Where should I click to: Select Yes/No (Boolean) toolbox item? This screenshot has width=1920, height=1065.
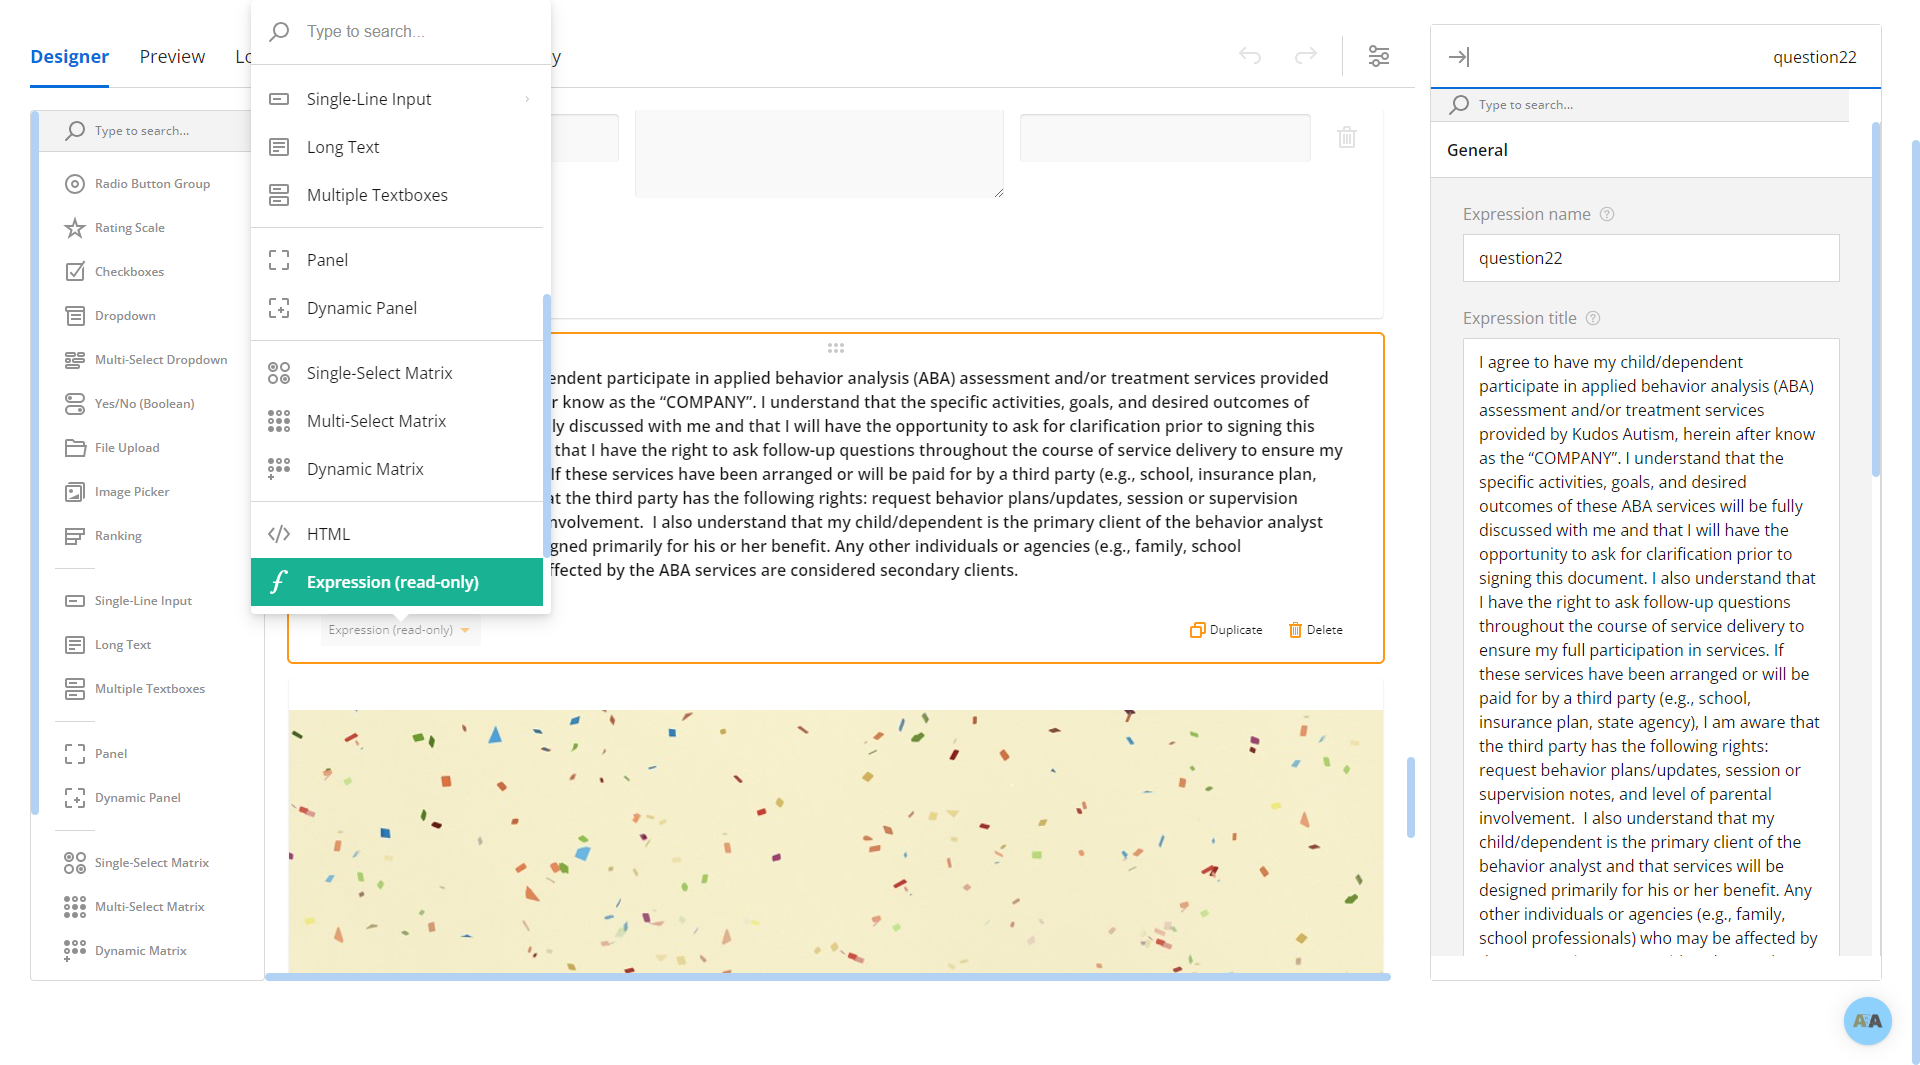pyautogui.click(x=144, y=404)
